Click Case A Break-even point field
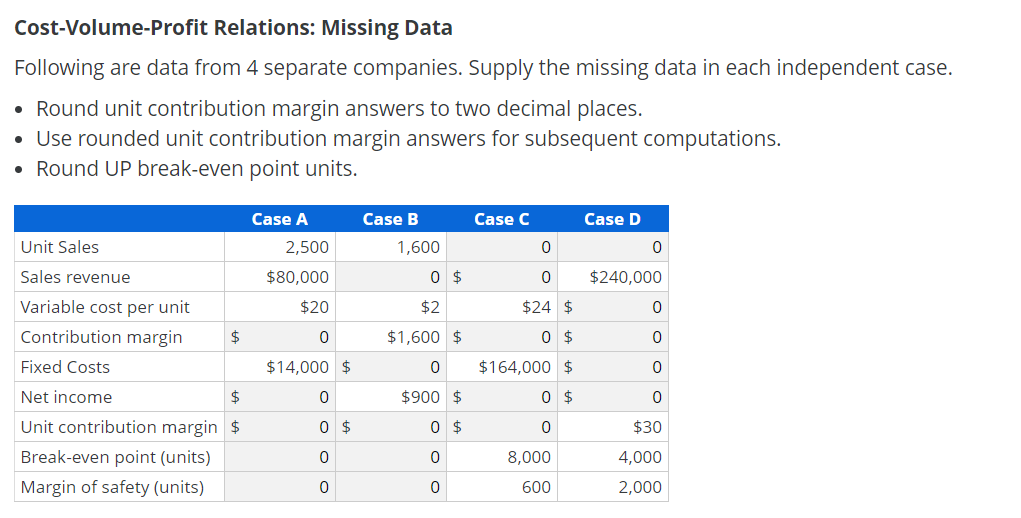The height and width of the screenshot is (518, 1021). click(280, 457)
